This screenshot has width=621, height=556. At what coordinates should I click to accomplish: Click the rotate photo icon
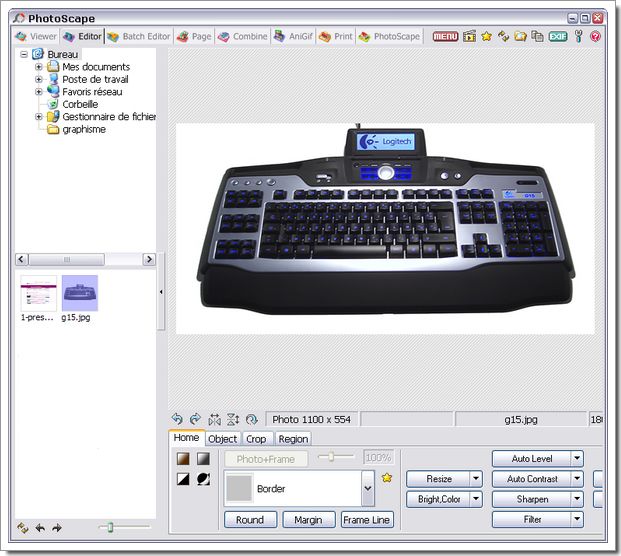pyautogui.click(x=251, y=419)
